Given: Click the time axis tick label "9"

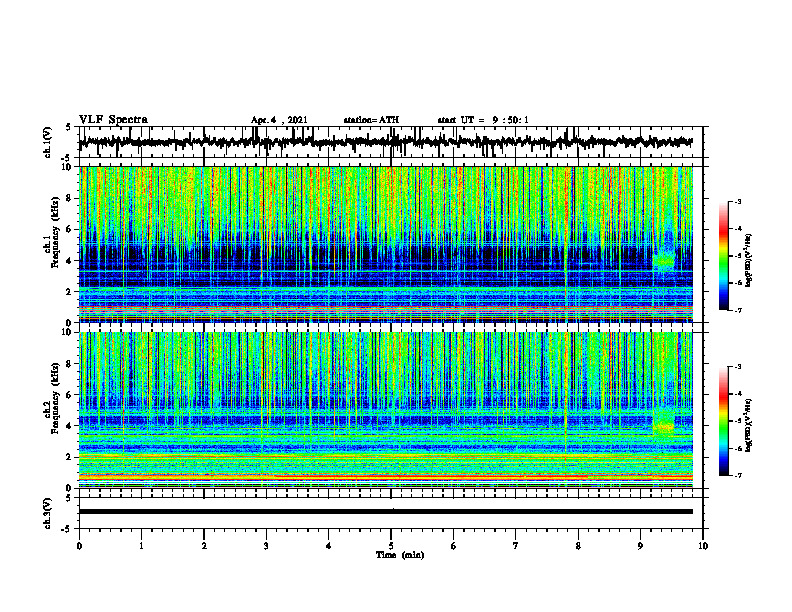Looking at the screenshot, I should [640, 546].
